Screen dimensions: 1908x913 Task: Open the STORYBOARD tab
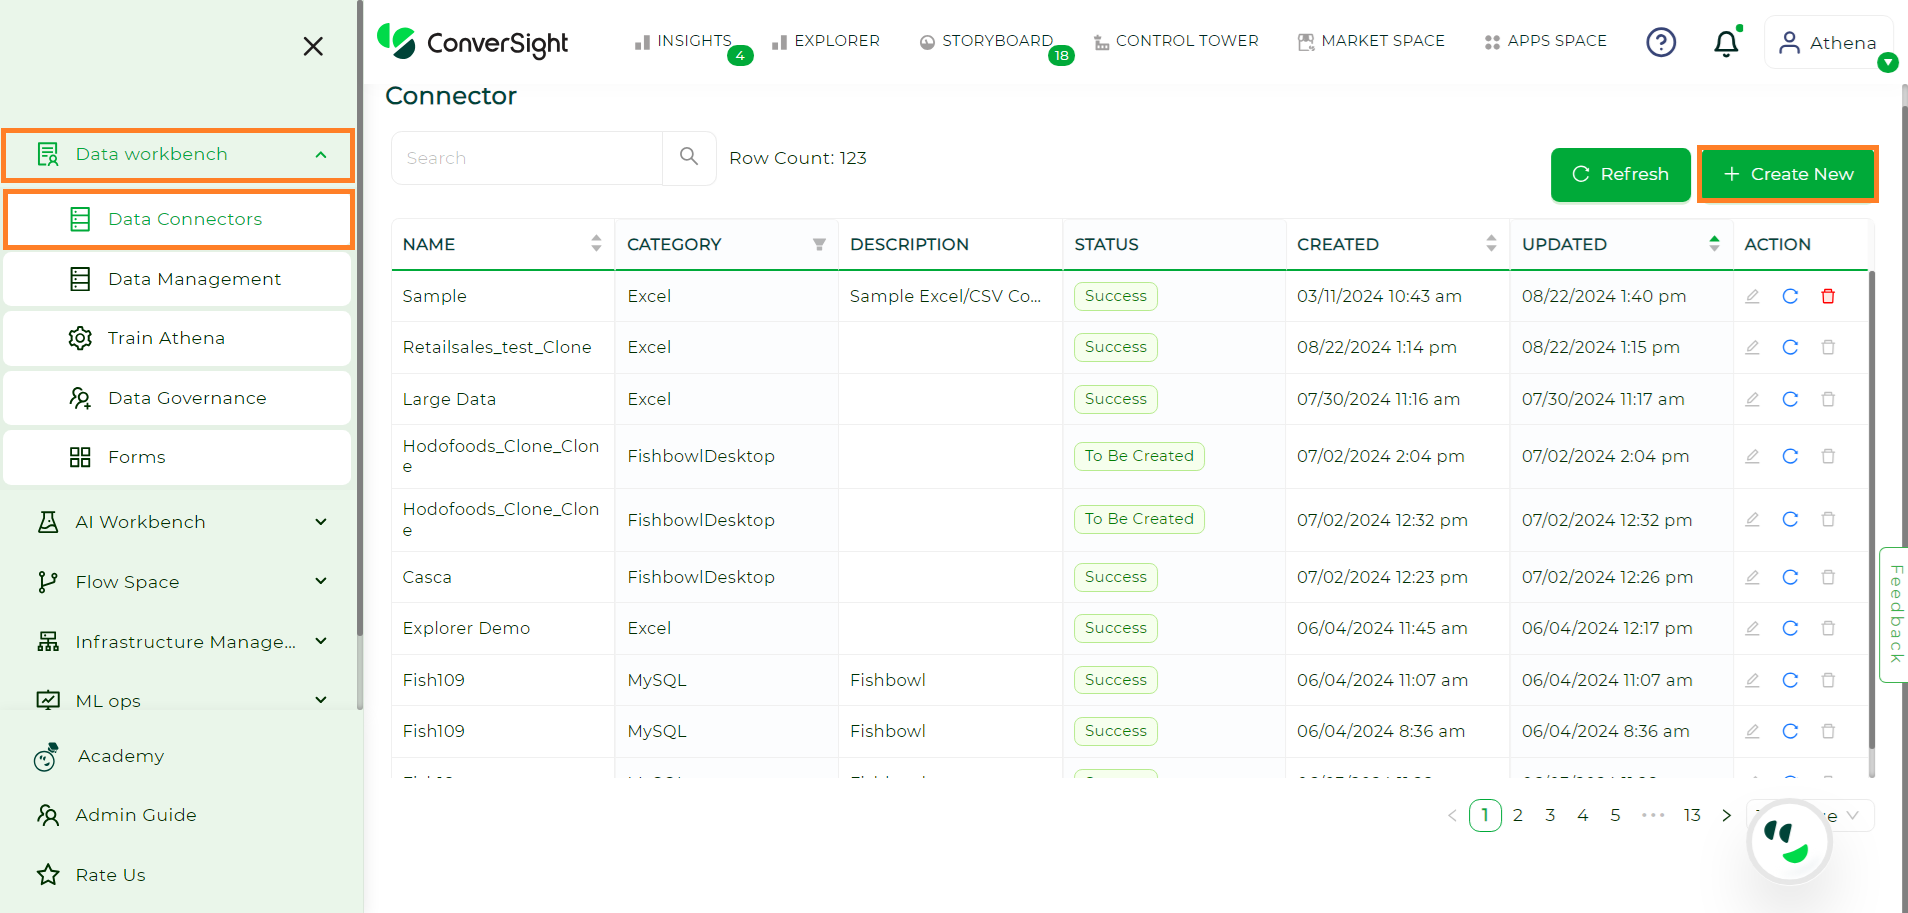point(986,41)
